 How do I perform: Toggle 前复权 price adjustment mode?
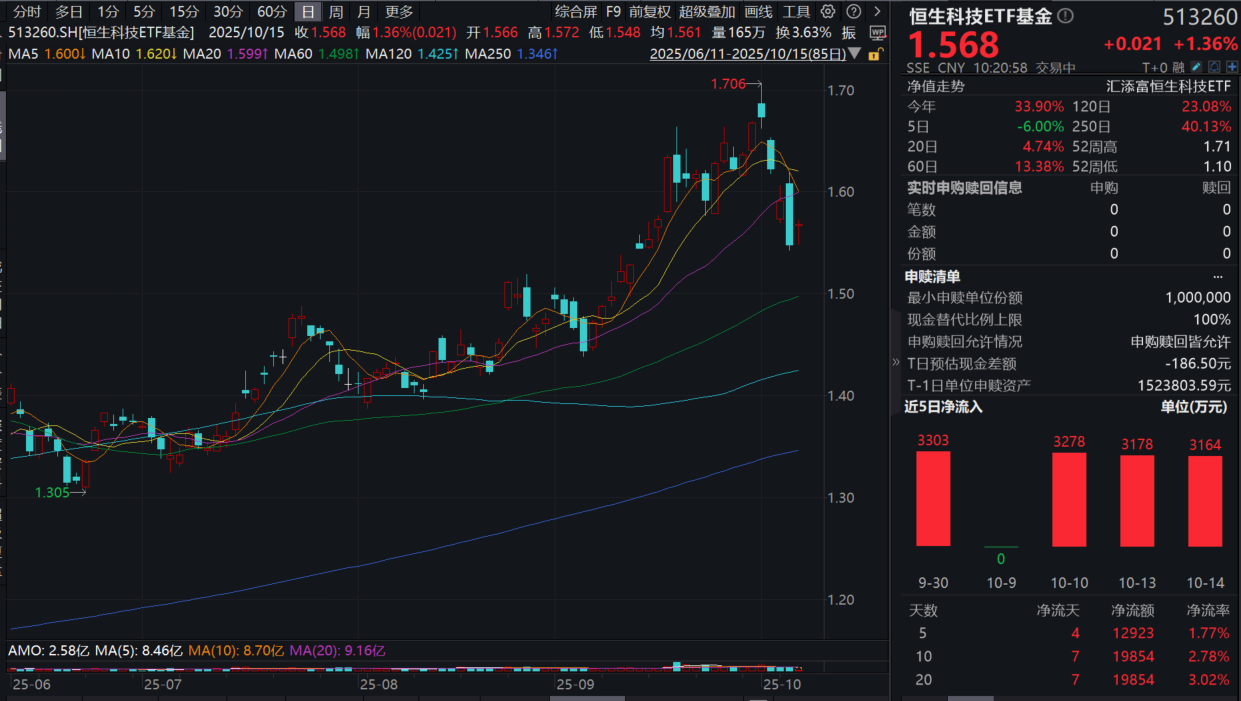650,12
